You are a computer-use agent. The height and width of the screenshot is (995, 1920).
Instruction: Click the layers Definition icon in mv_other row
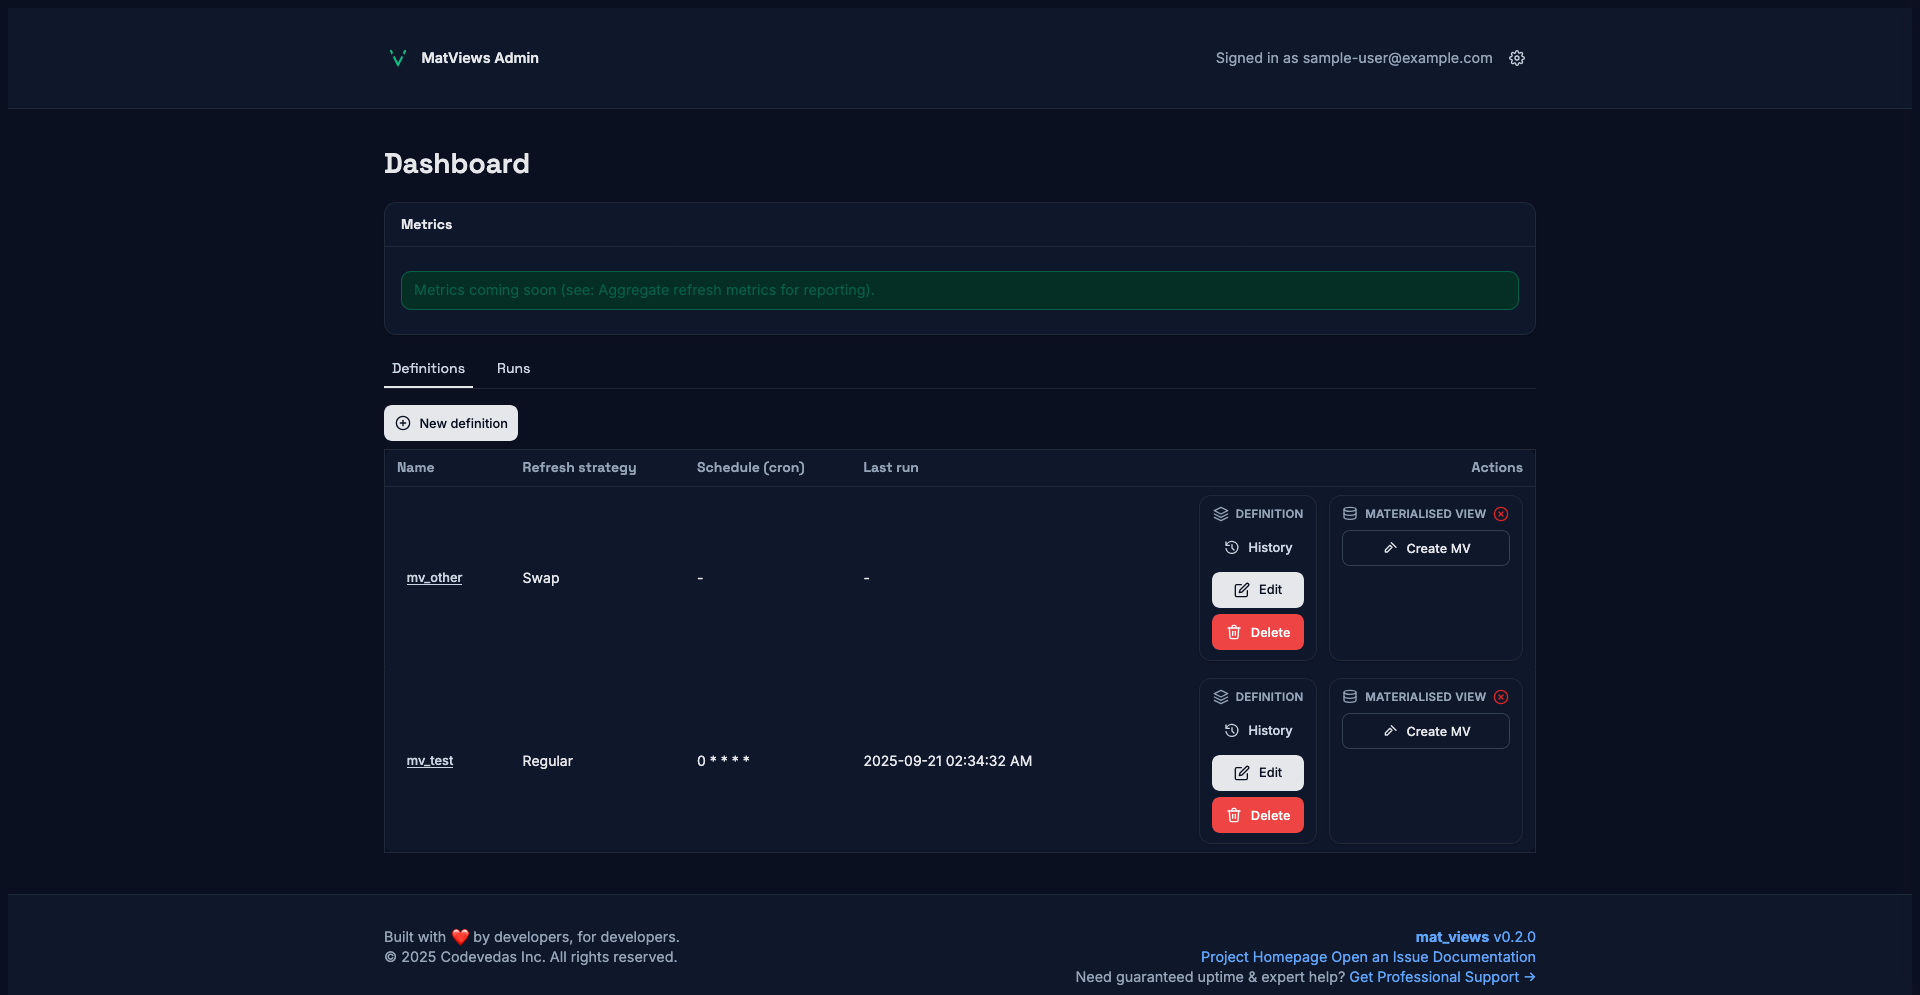click(1221, 514)
